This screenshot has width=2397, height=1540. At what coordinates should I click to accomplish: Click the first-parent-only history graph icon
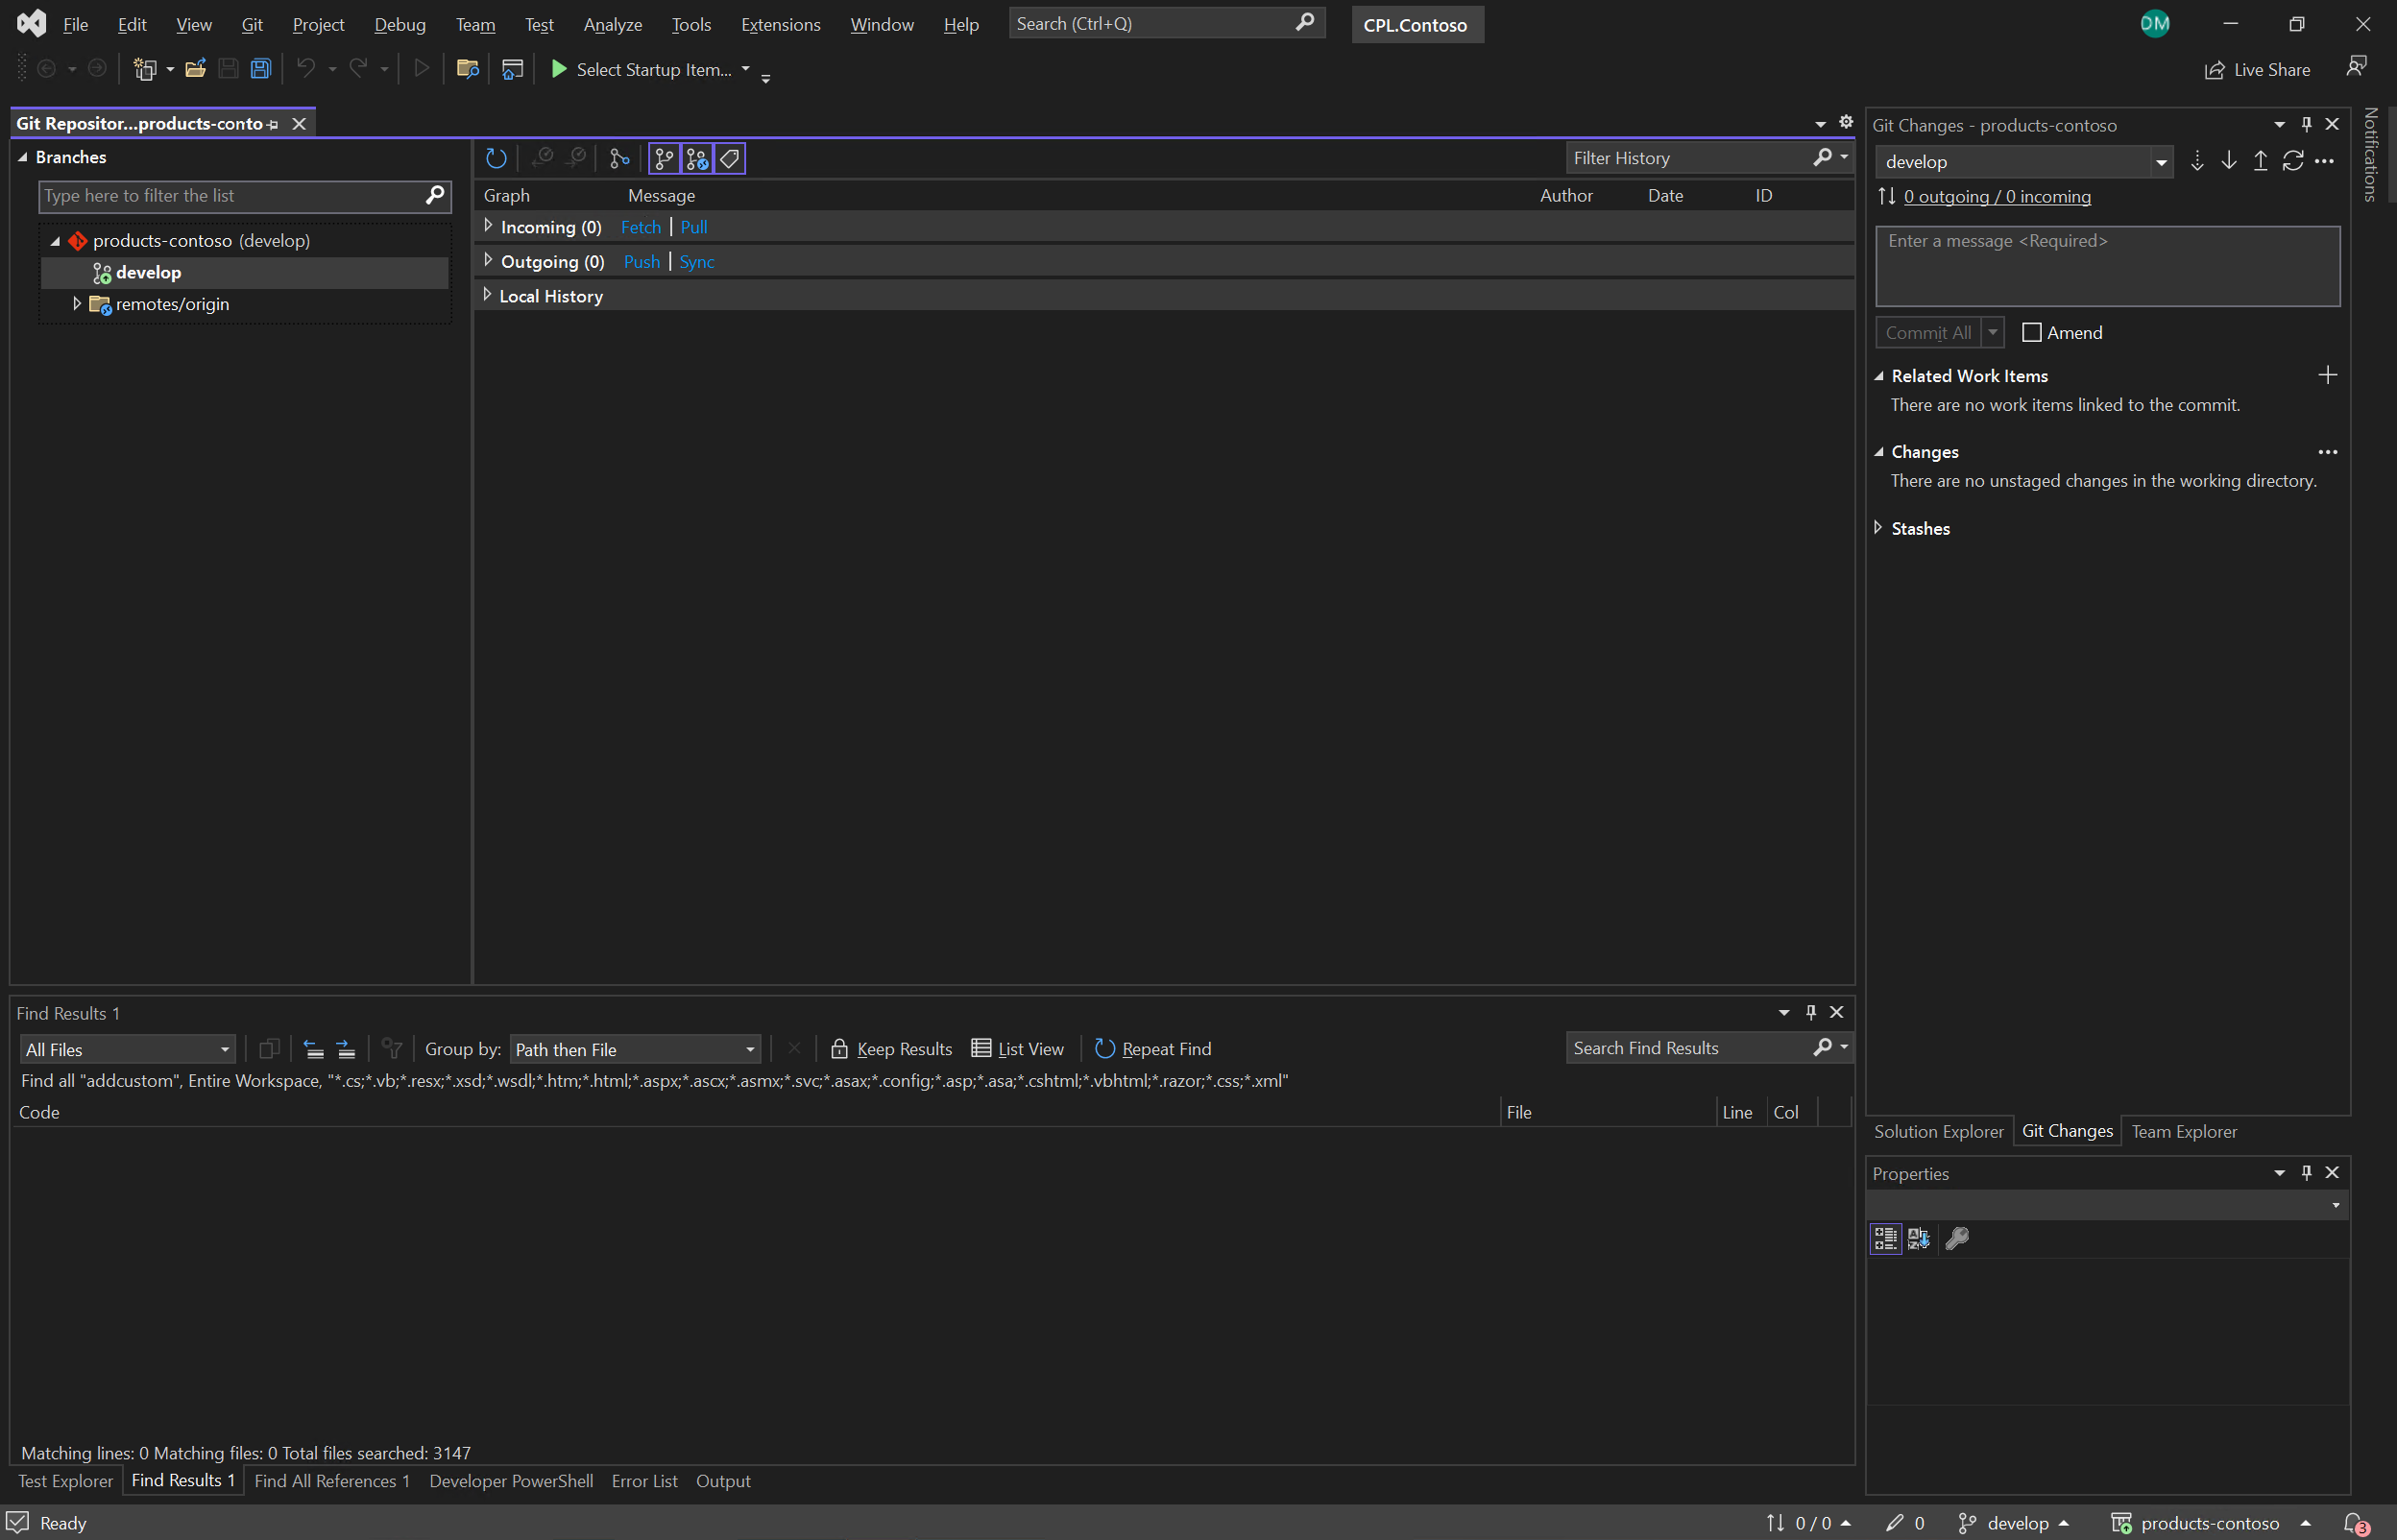click(x=619, y=158)
